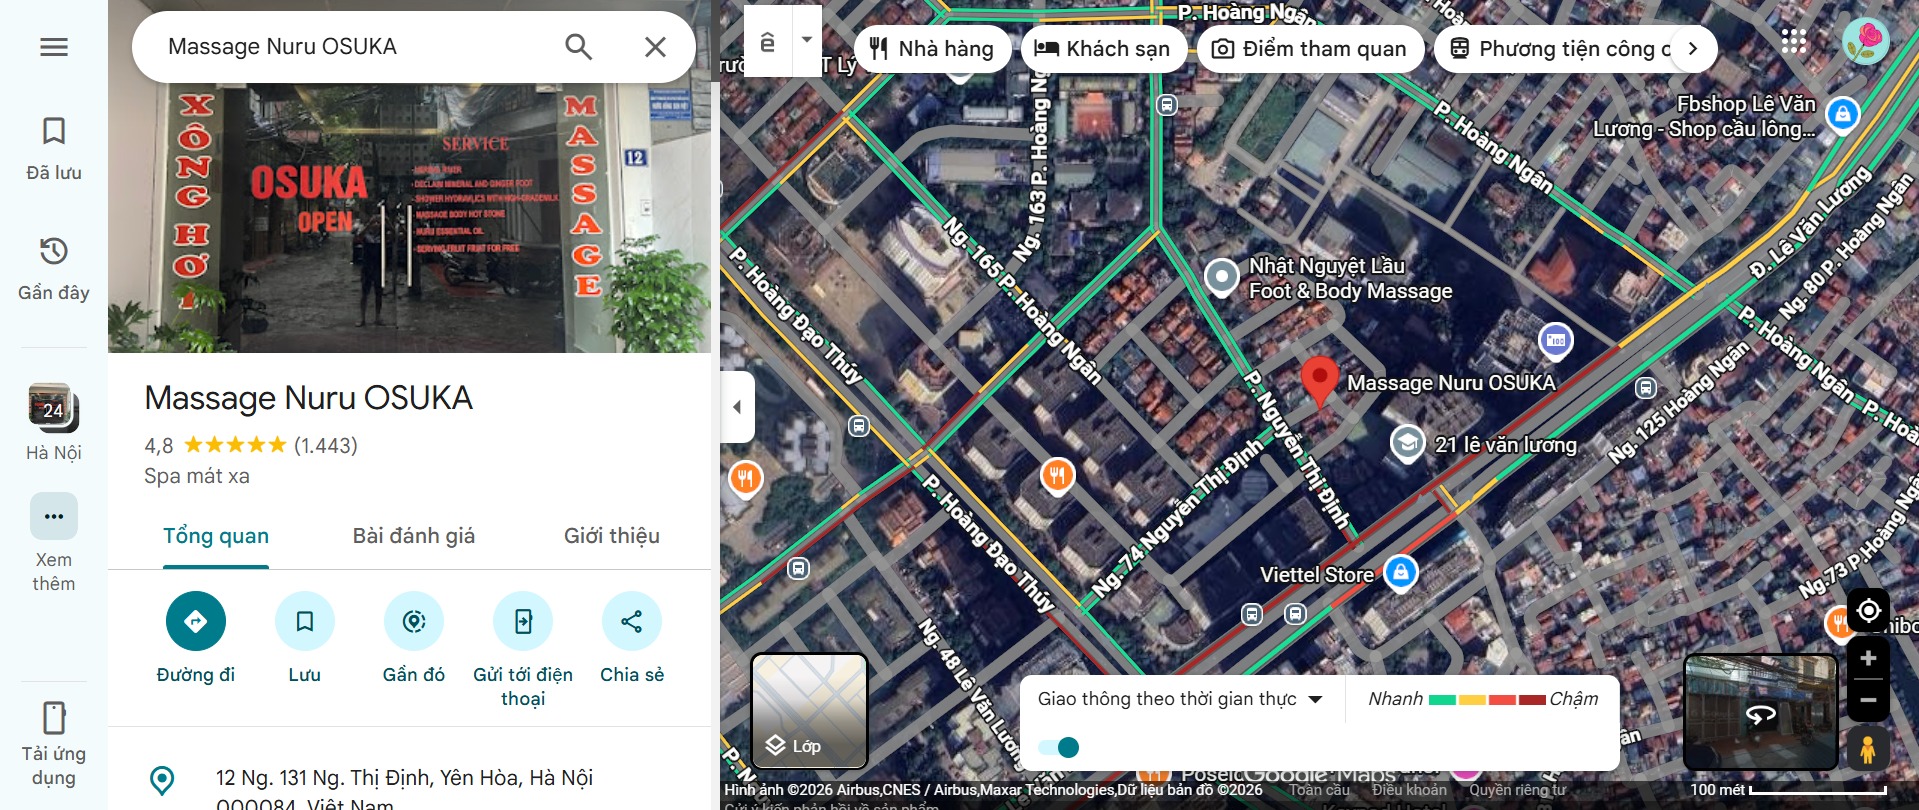
Task: Expand more category chips arrow
Action: (x=1693, y=48)
